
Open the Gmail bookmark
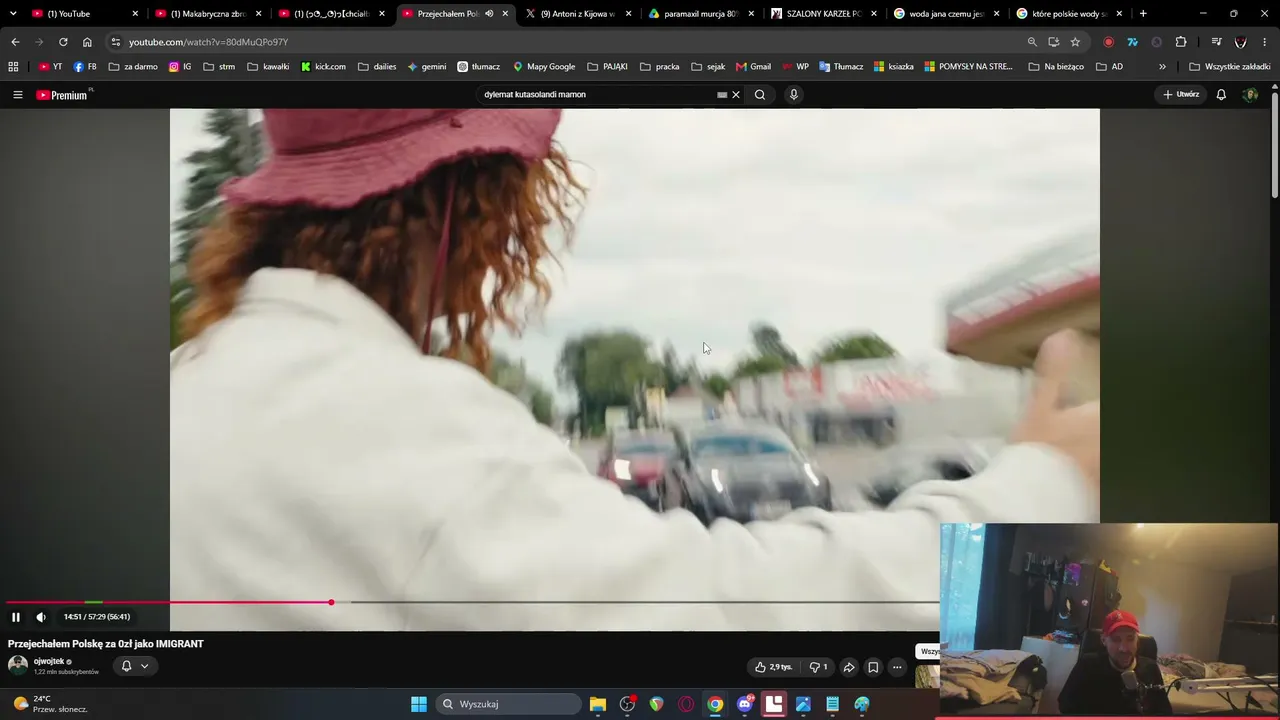753,67
